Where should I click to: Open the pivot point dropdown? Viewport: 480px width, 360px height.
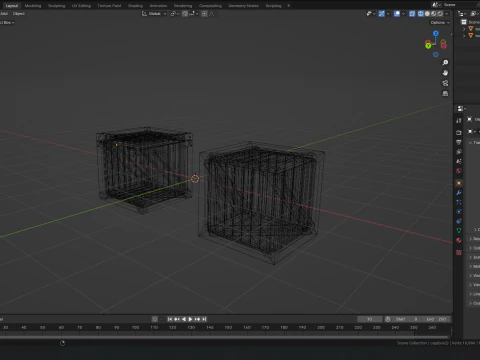(x=175, y=14)
